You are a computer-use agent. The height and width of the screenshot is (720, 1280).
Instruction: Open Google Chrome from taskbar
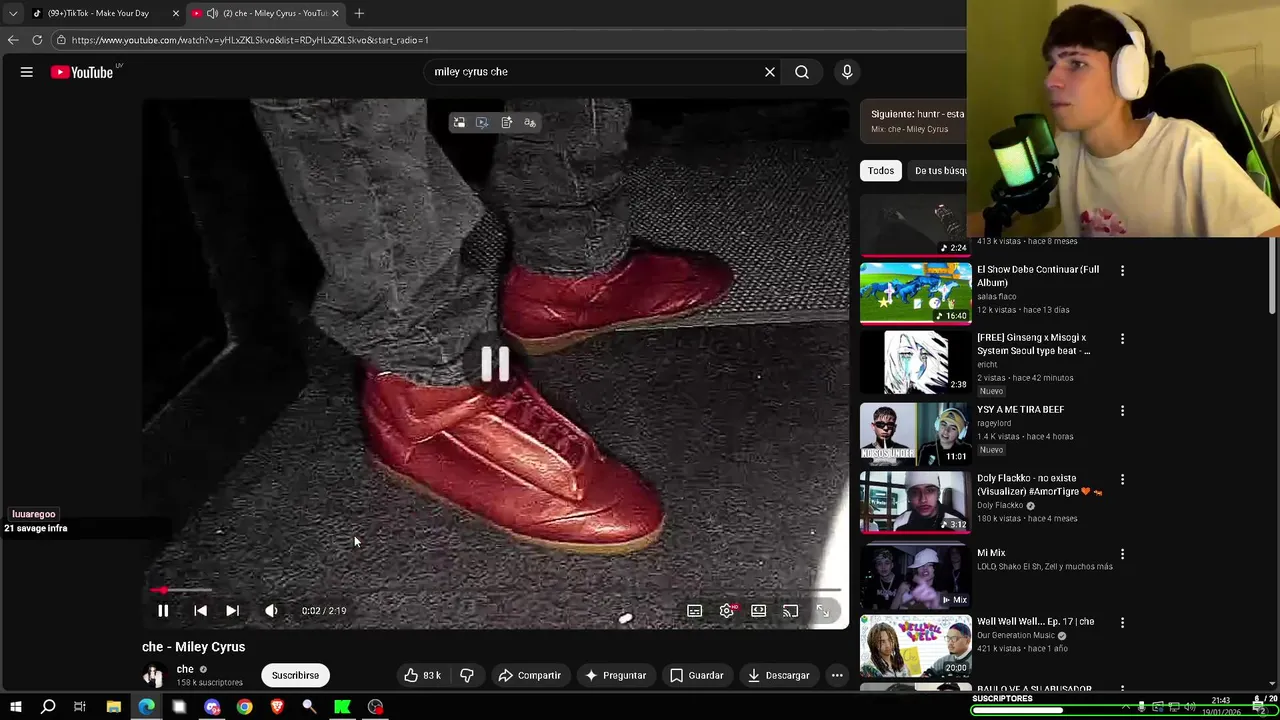[245, 707]
